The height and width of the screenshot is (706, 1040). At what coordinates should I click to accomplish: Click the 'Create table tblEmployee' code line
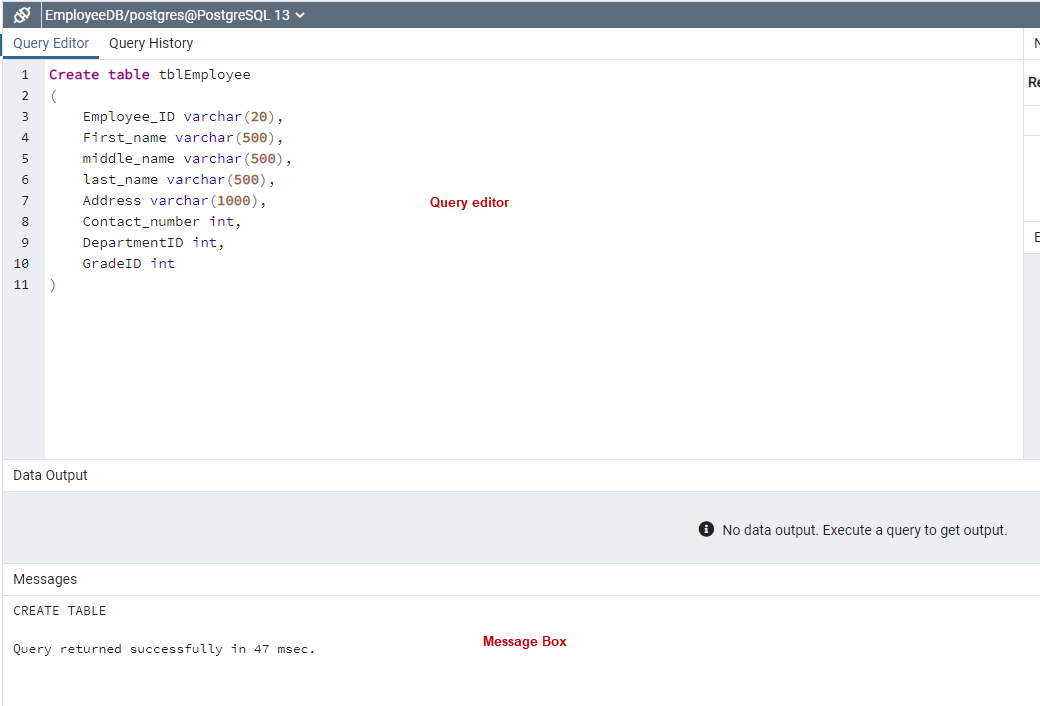click(150, 74)
